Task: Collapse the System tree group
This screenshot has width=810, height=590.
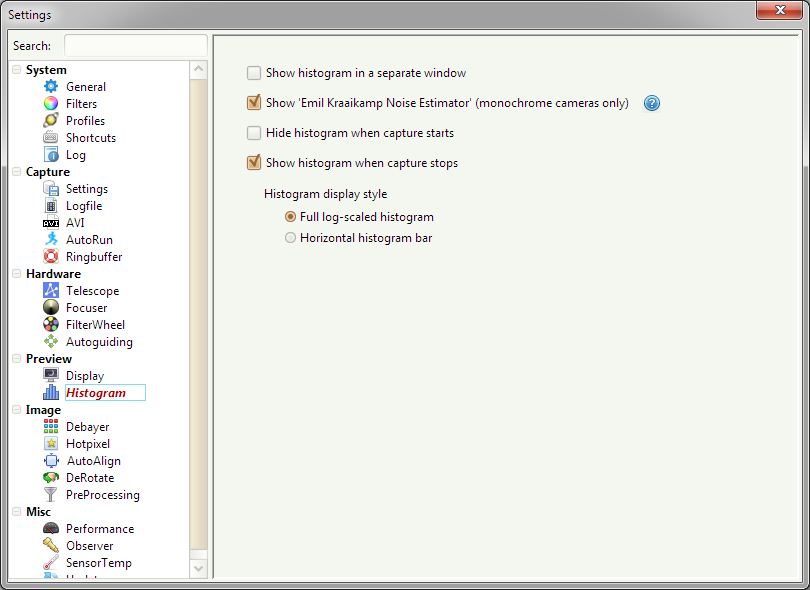Action: [x=17, y=70]
